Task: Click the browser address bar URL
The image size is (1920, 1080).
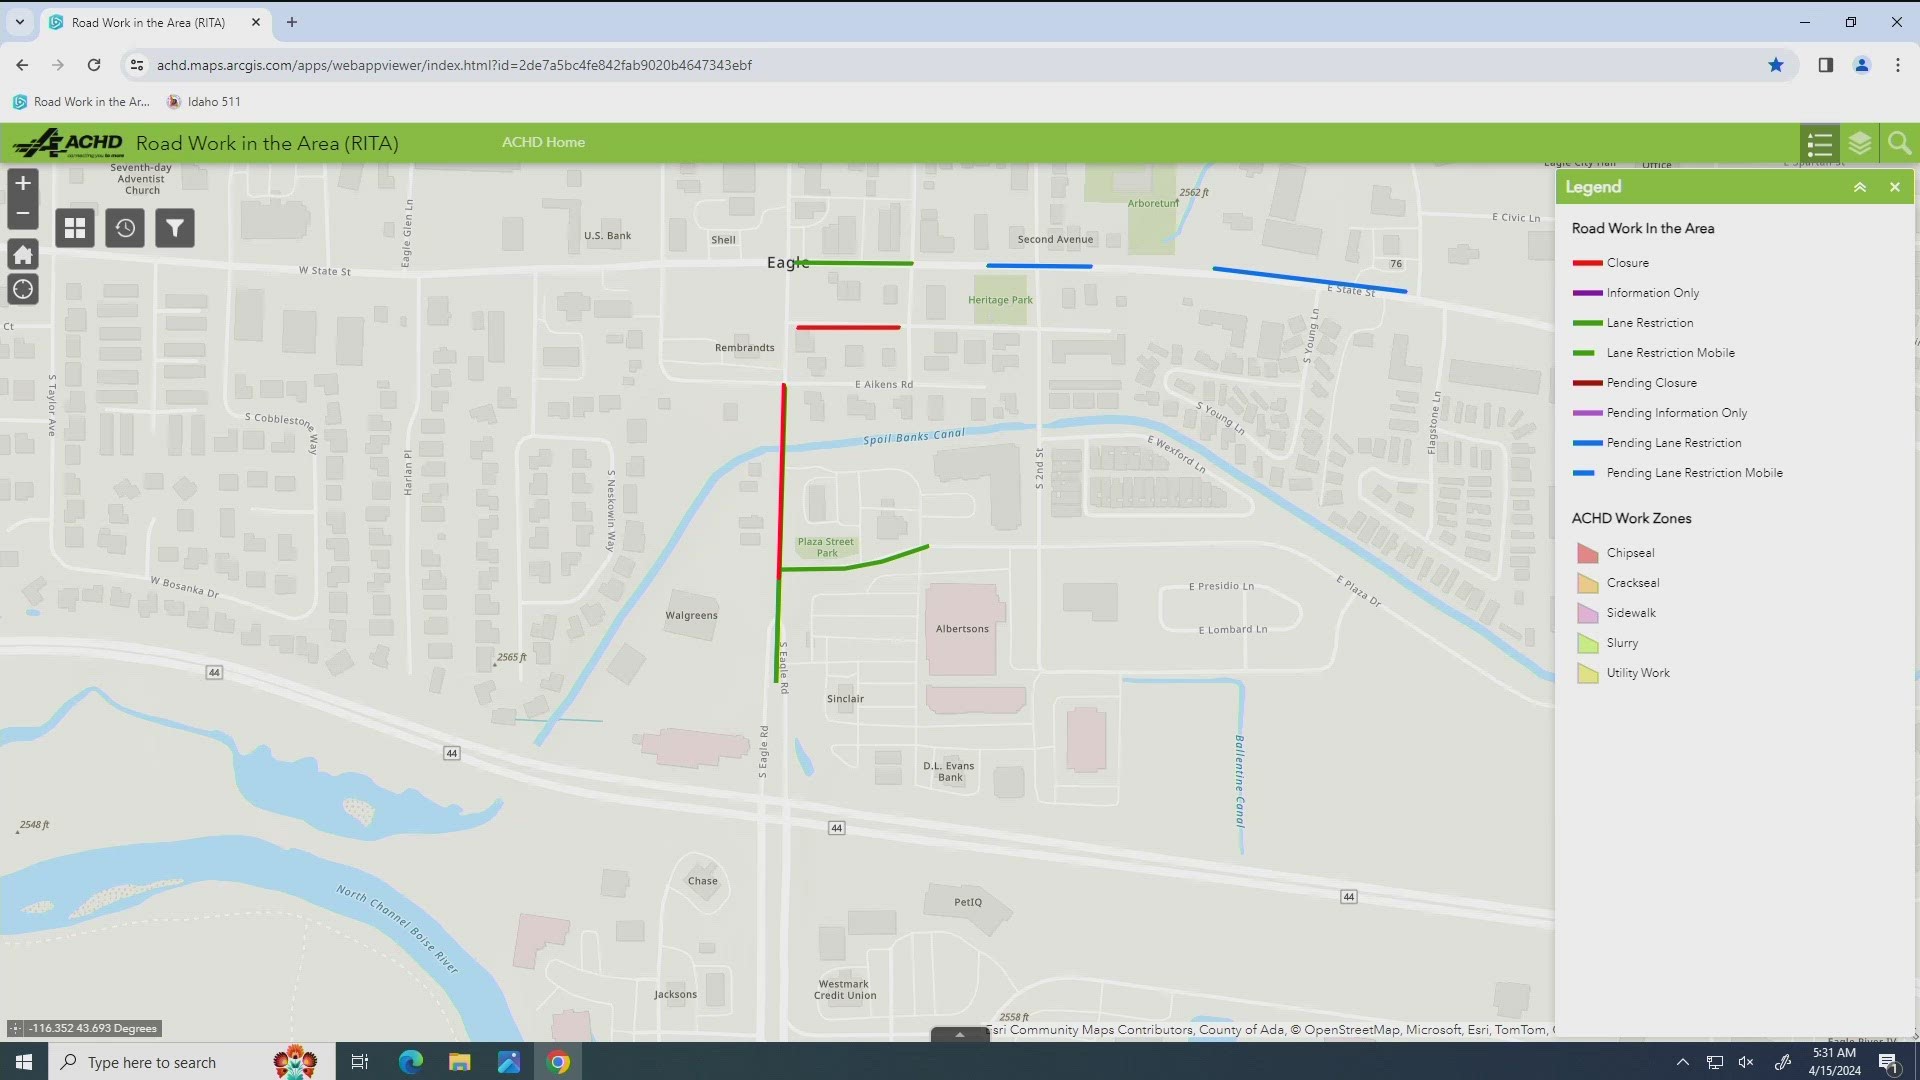Action: [x=454, y=65]
